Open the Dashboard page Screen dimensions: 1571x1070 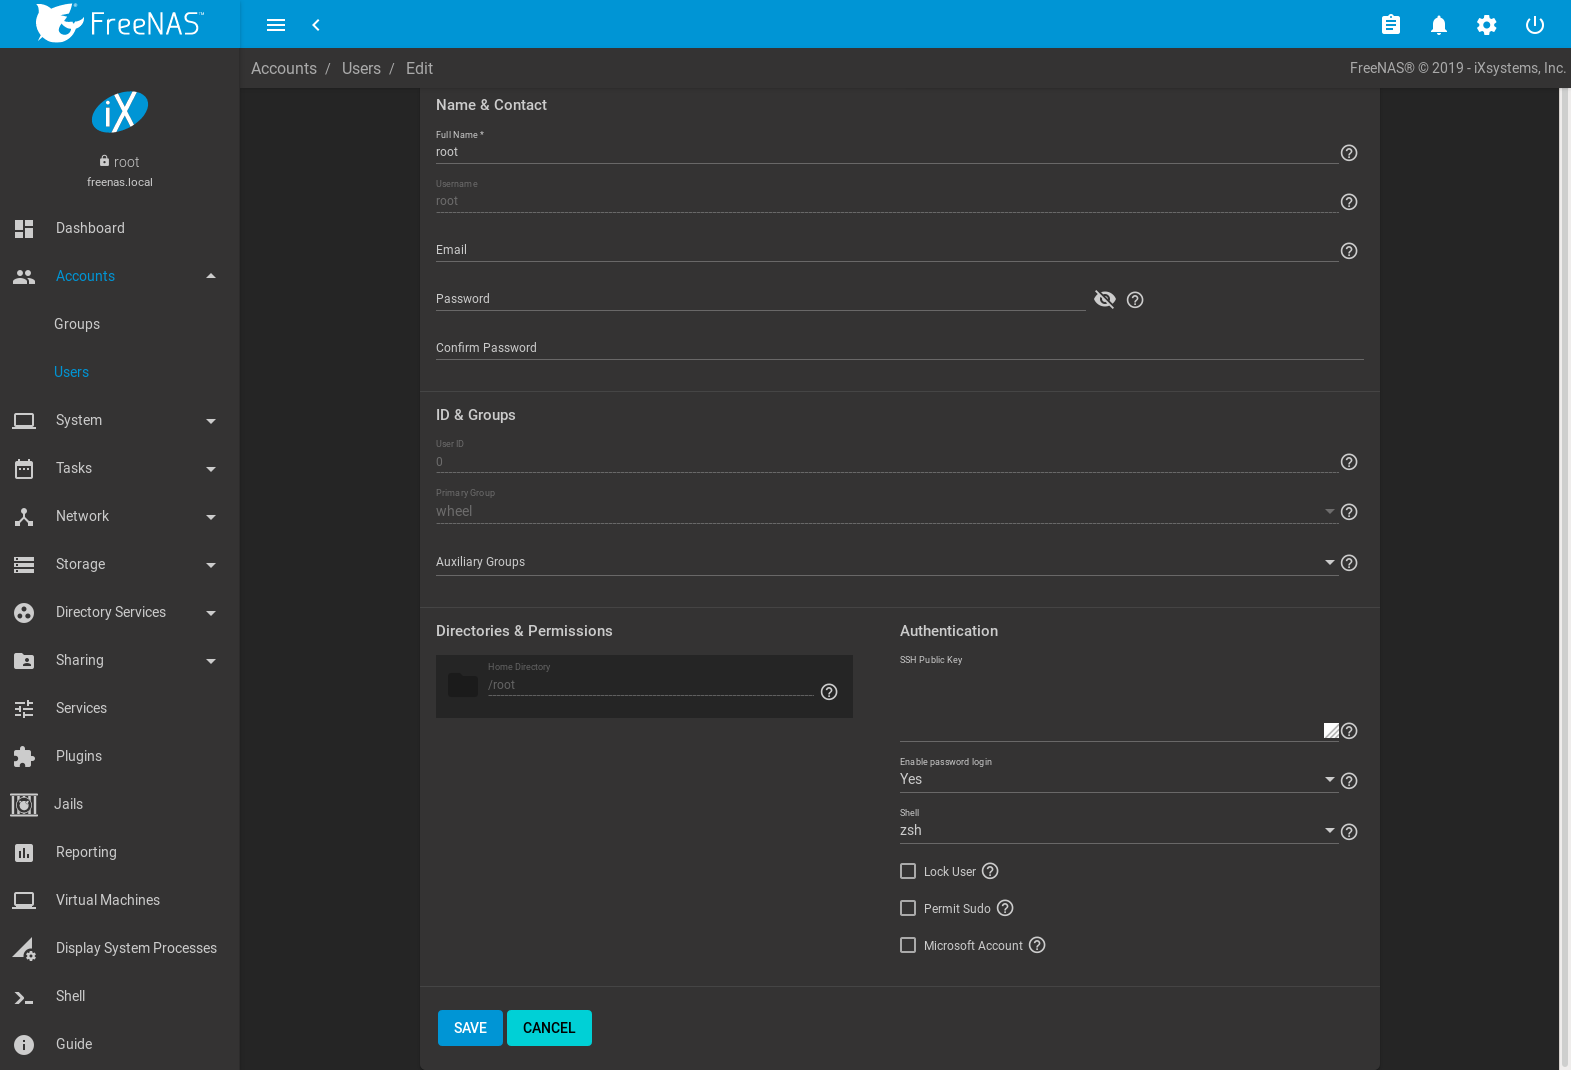click(x=120, y=228)
